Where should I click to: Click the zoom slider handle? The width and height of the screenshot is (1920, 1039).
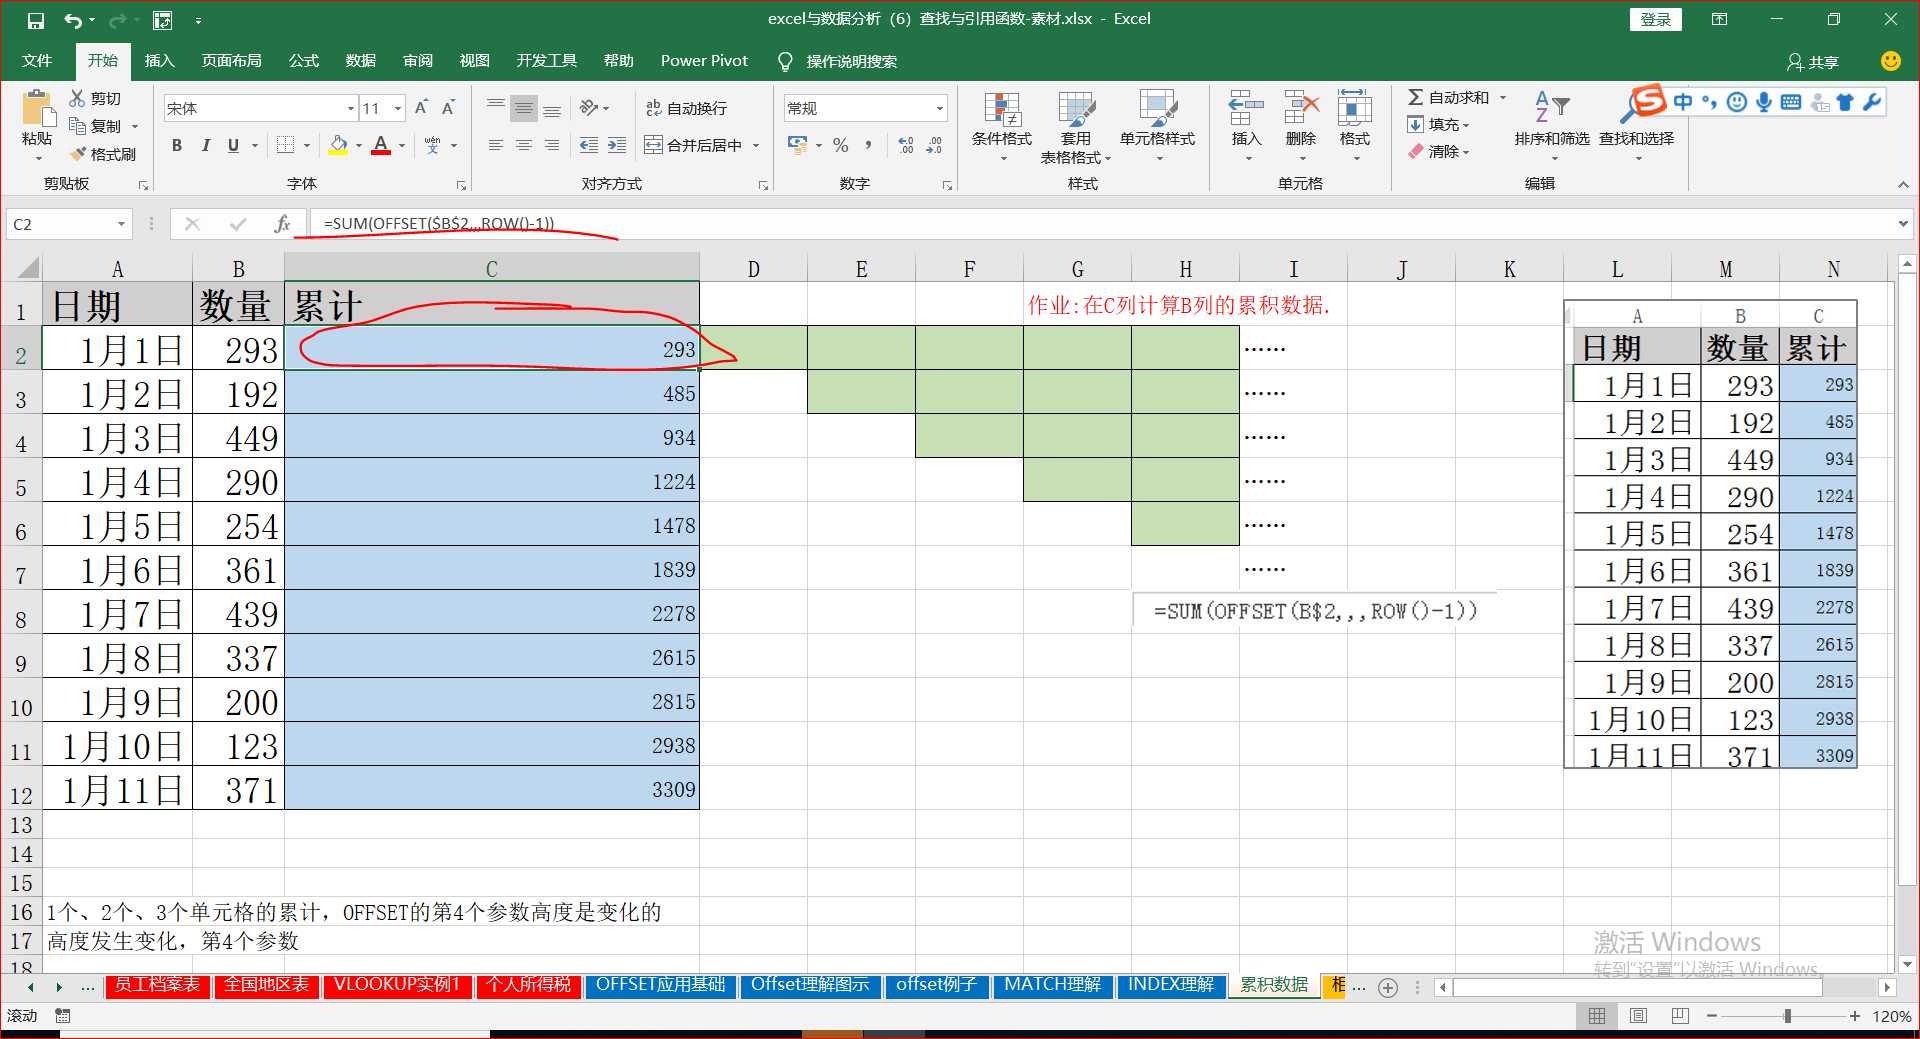[x=1787, y=1016]
